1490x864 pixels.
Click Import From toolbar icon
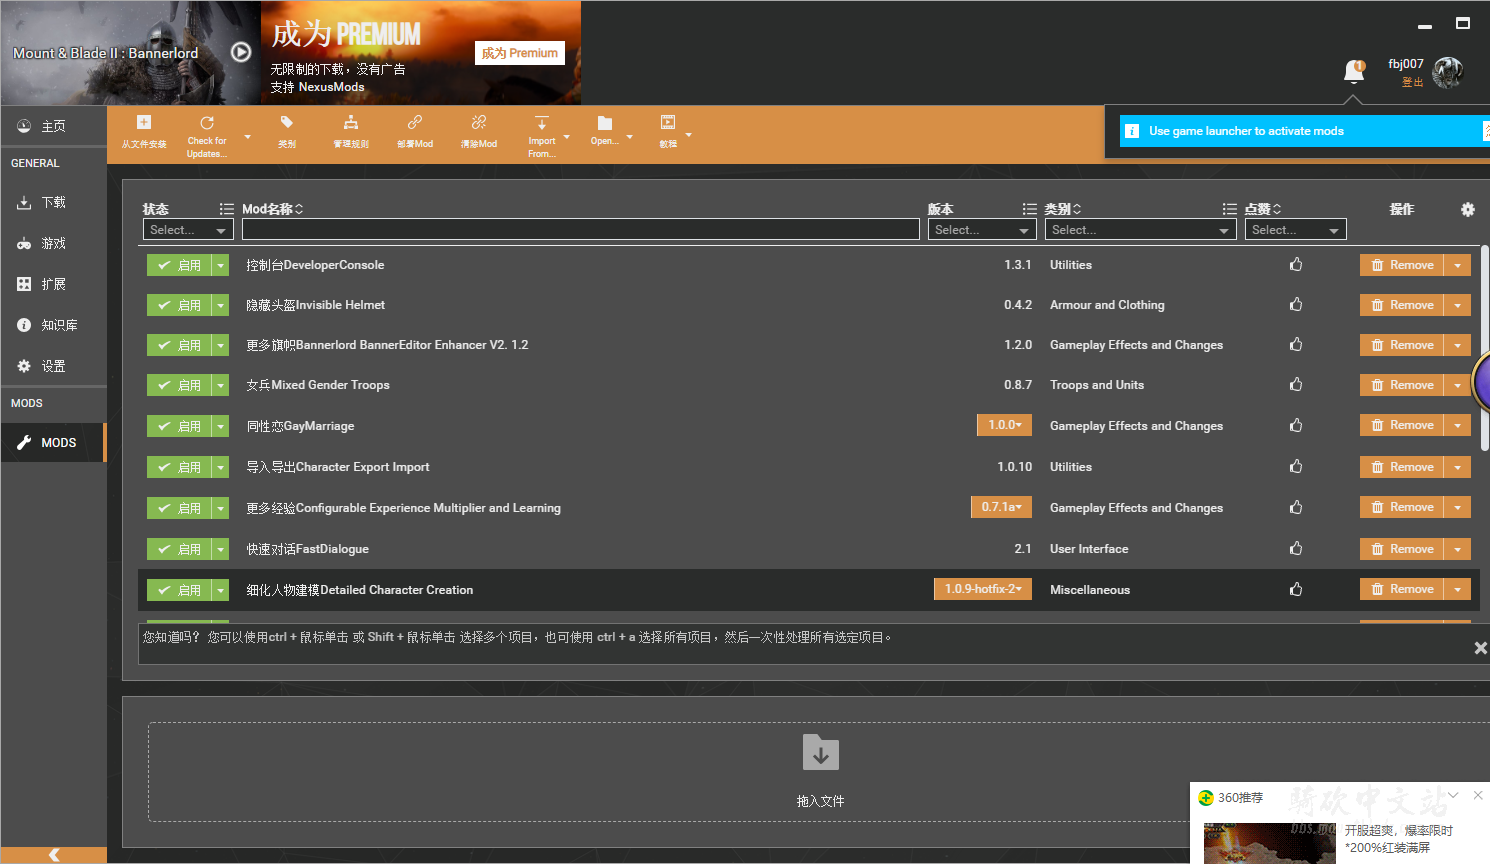coord(542,123)
